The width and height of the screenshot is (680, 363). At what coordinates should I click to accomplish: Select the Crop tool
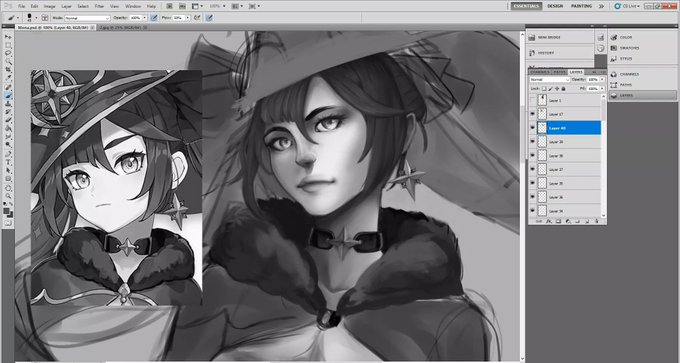click(8, 70)
